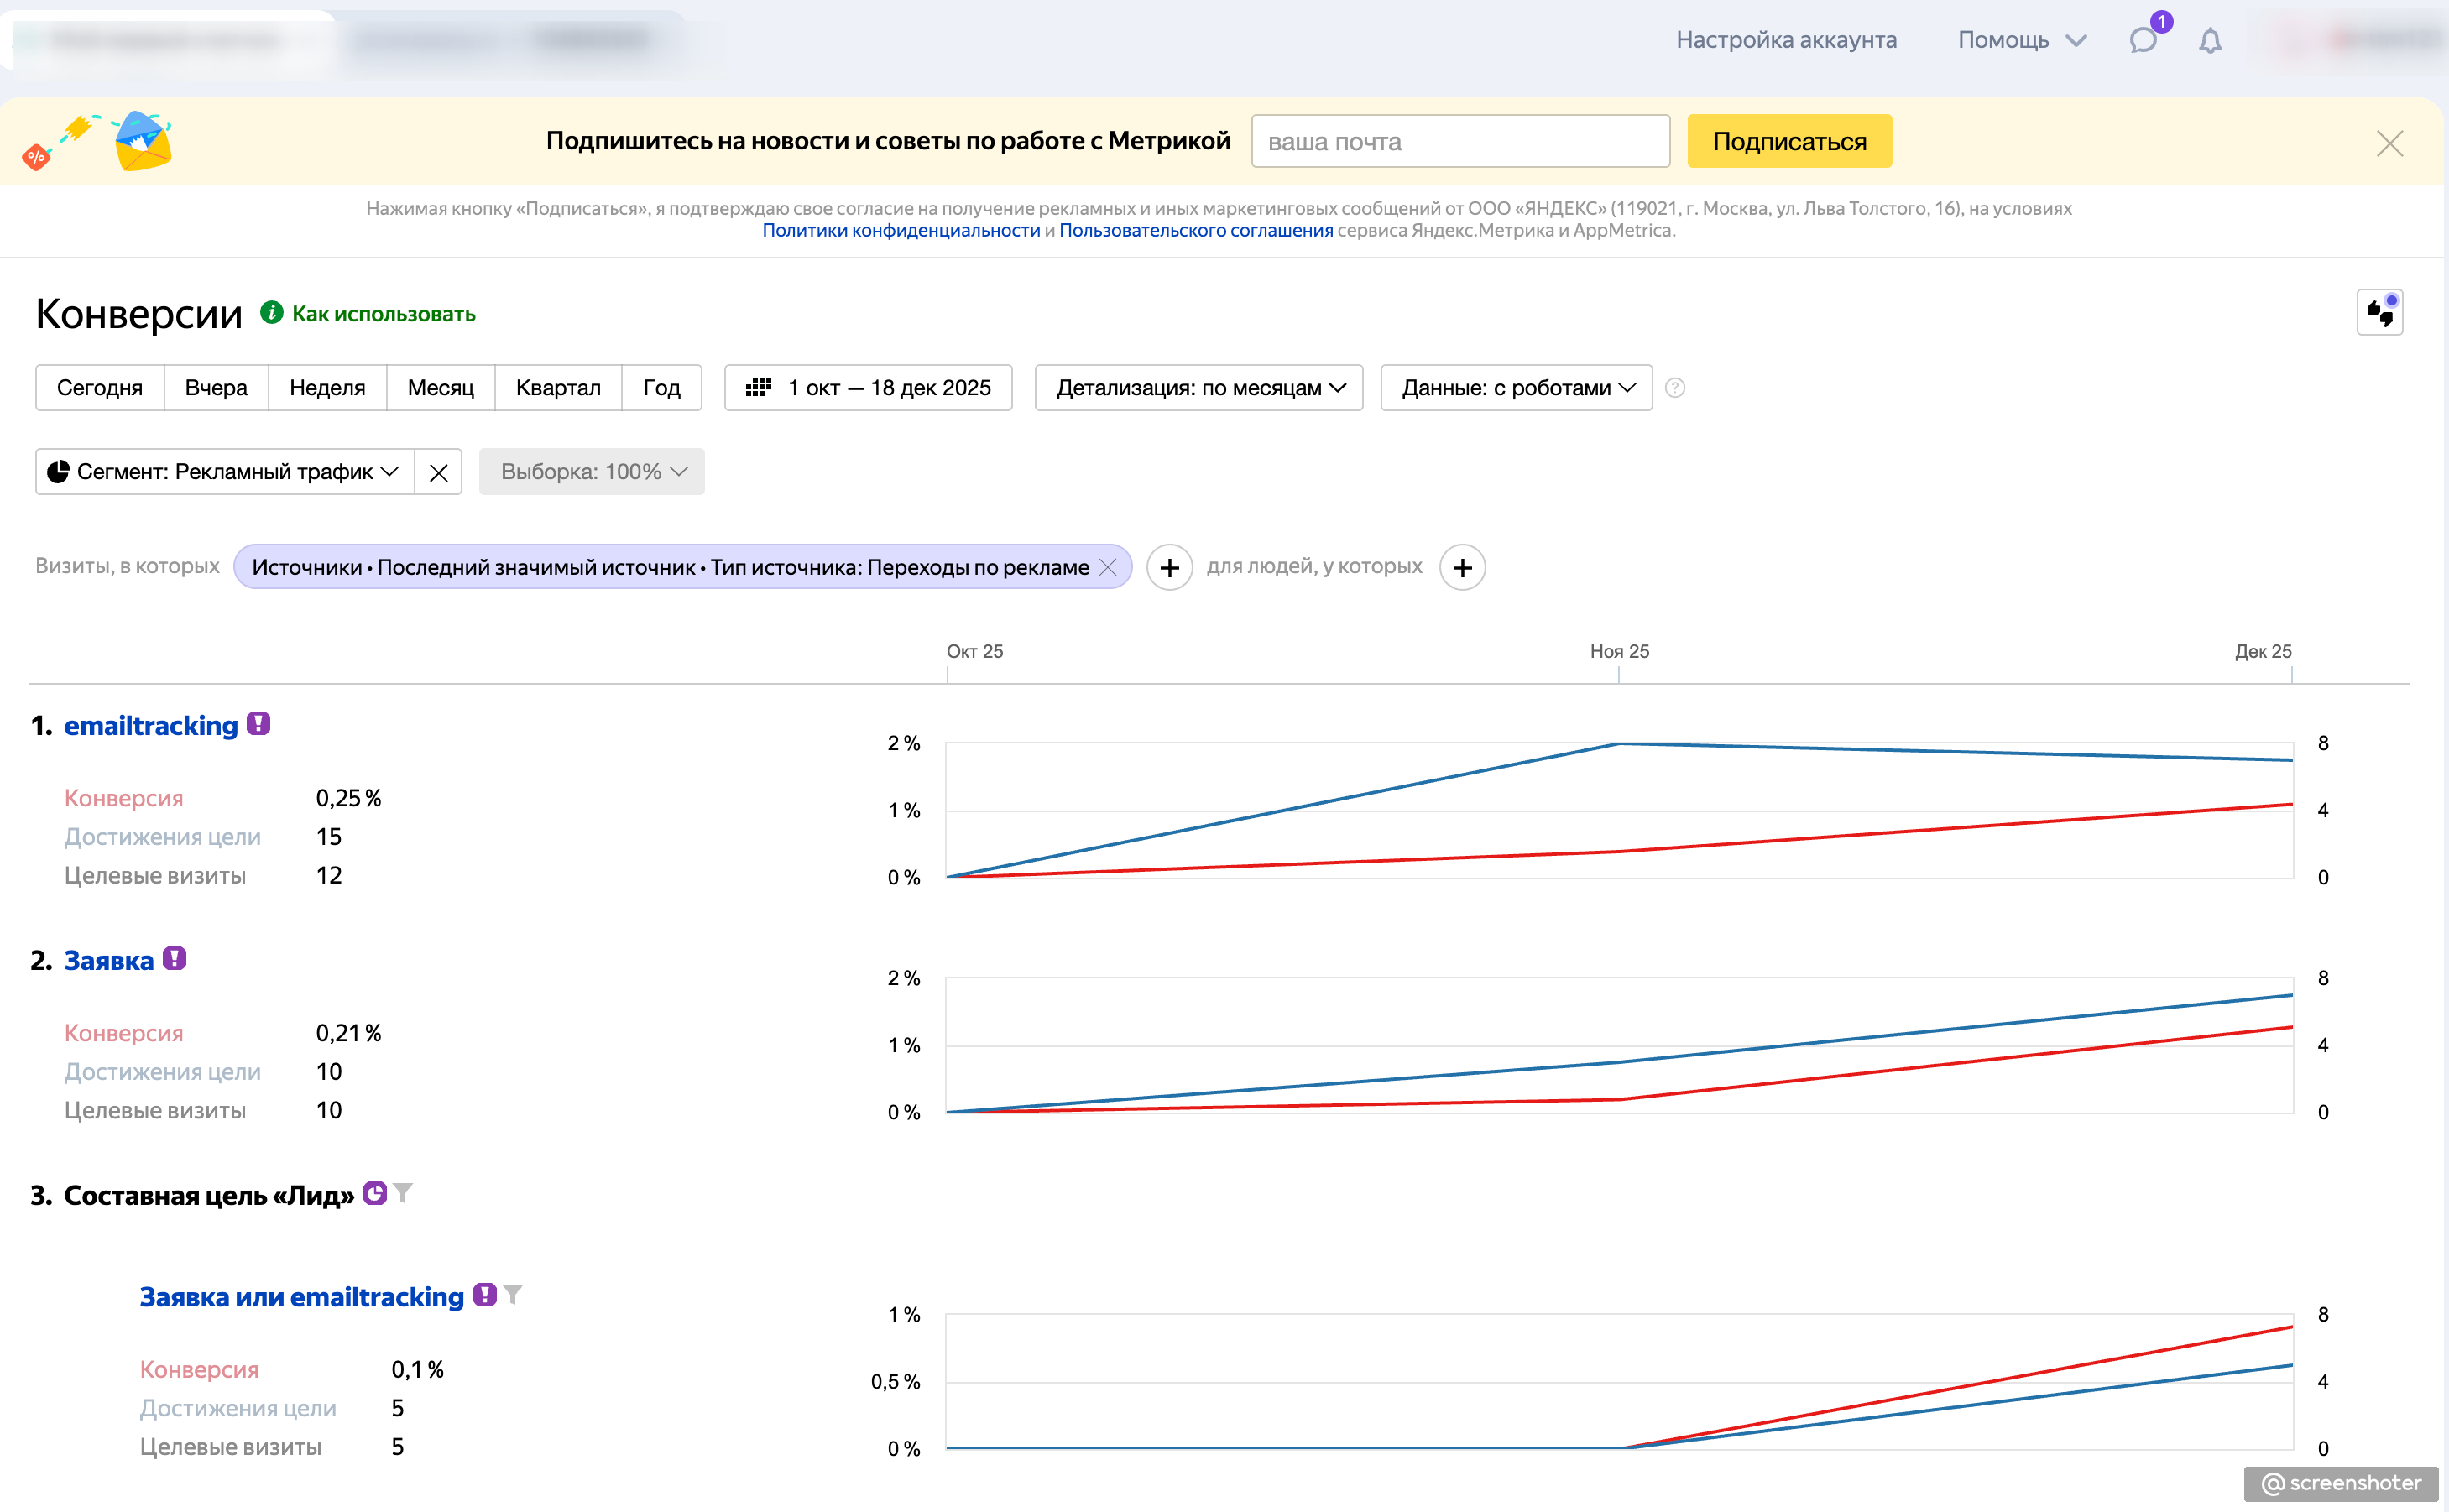The height and width of the screenshot is (1512, 2449).
Task: Remove the Рекламный трафик segment with X
Action: click(438, 472)
